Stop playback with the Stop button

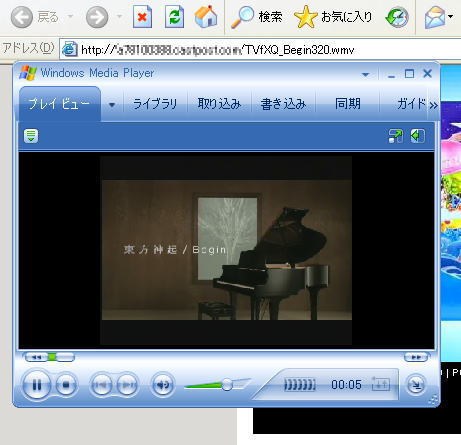coord(66,385)
